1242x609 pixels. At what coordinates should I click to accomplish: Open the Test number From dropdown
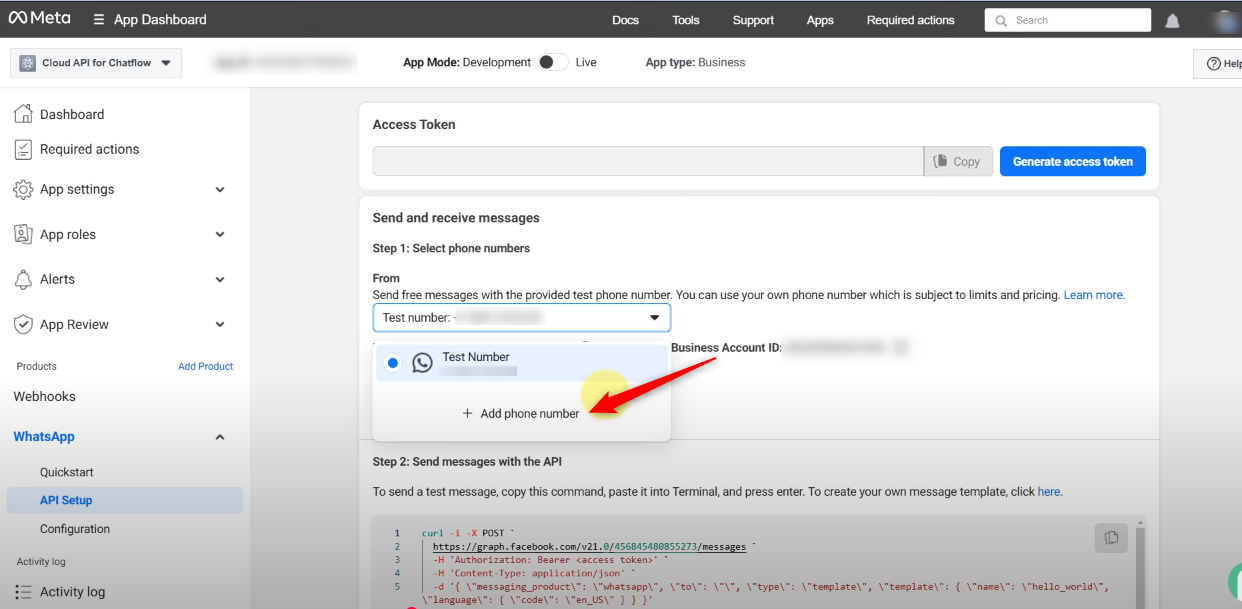pos(522,318)
